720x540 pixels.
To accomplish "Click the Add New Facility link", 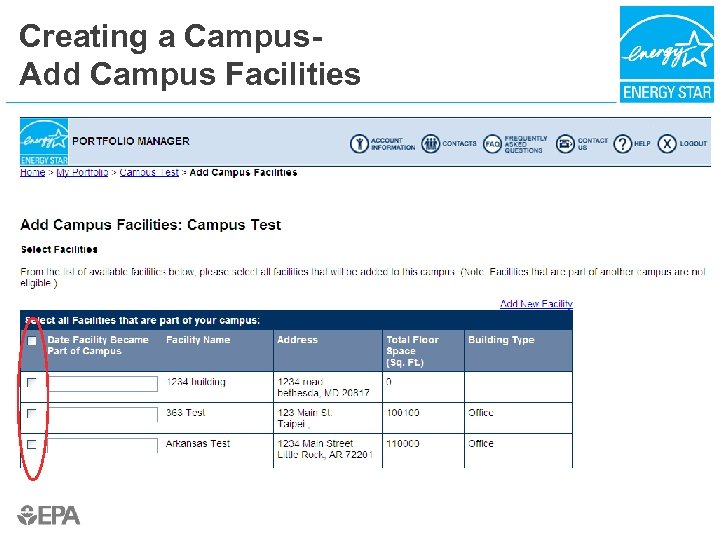I will 536,304.
